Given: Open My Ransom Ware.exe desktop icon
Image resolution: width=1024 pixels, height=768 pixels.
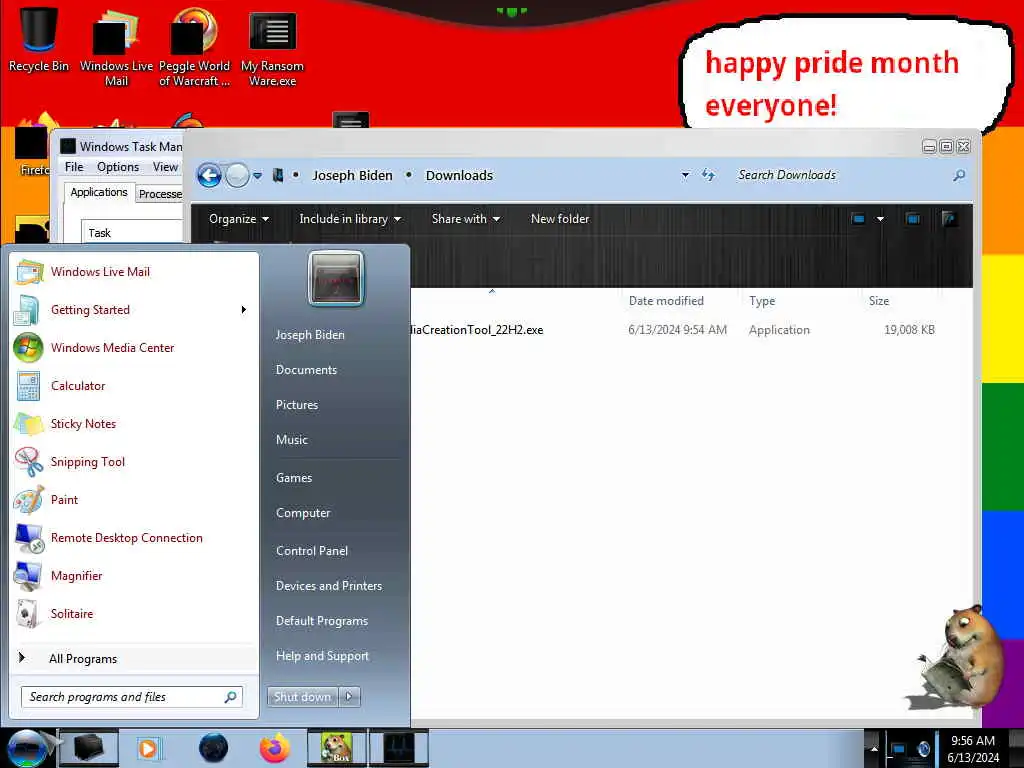Looking at the screenshot, I should pyautogui.click(x=272, y=47).
